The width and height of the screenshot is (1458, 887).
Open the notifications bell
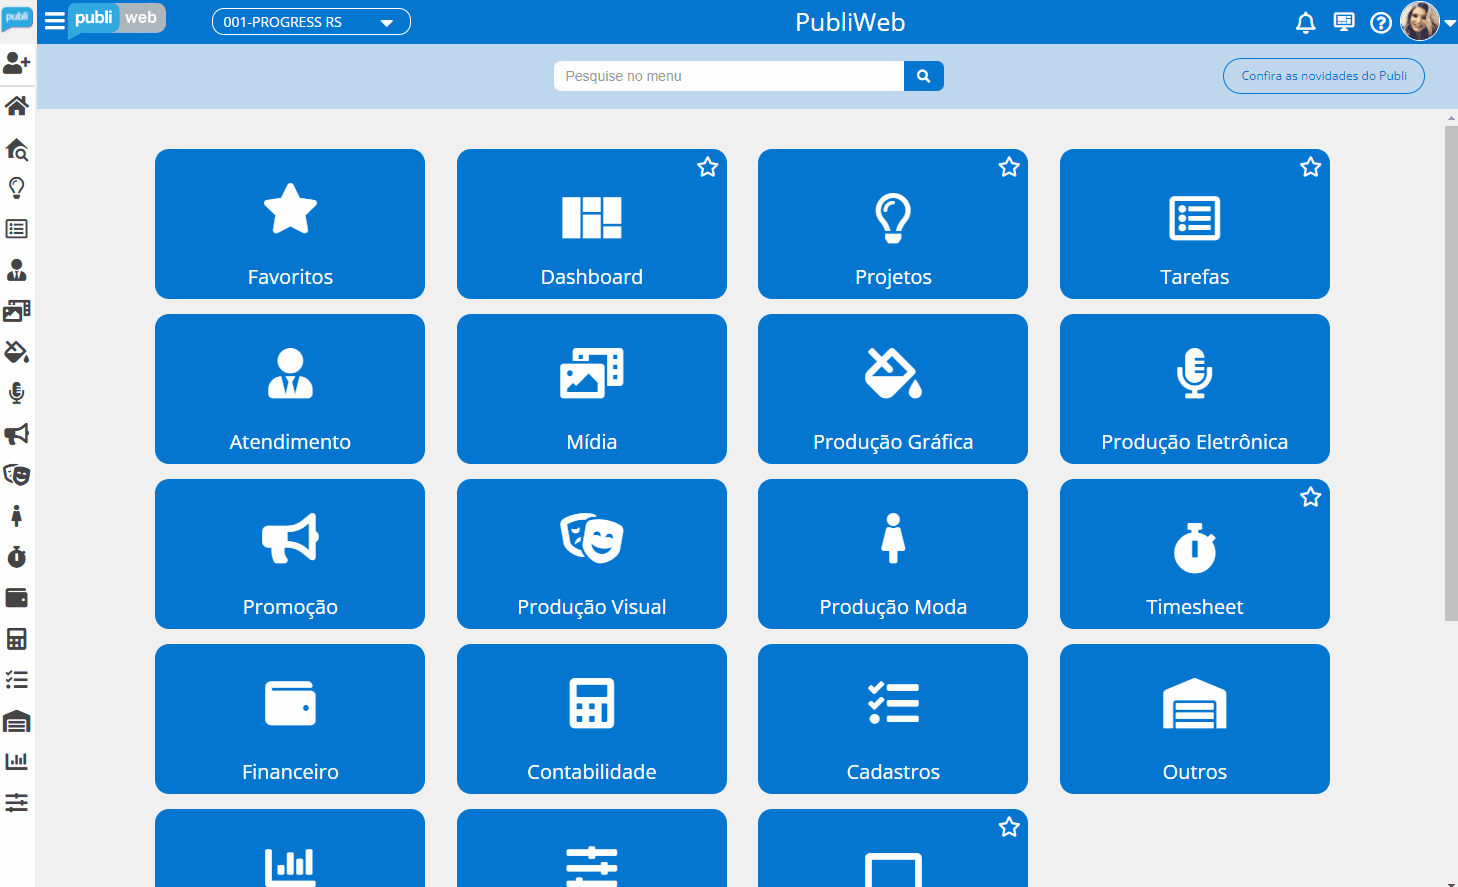(1305, 22)
